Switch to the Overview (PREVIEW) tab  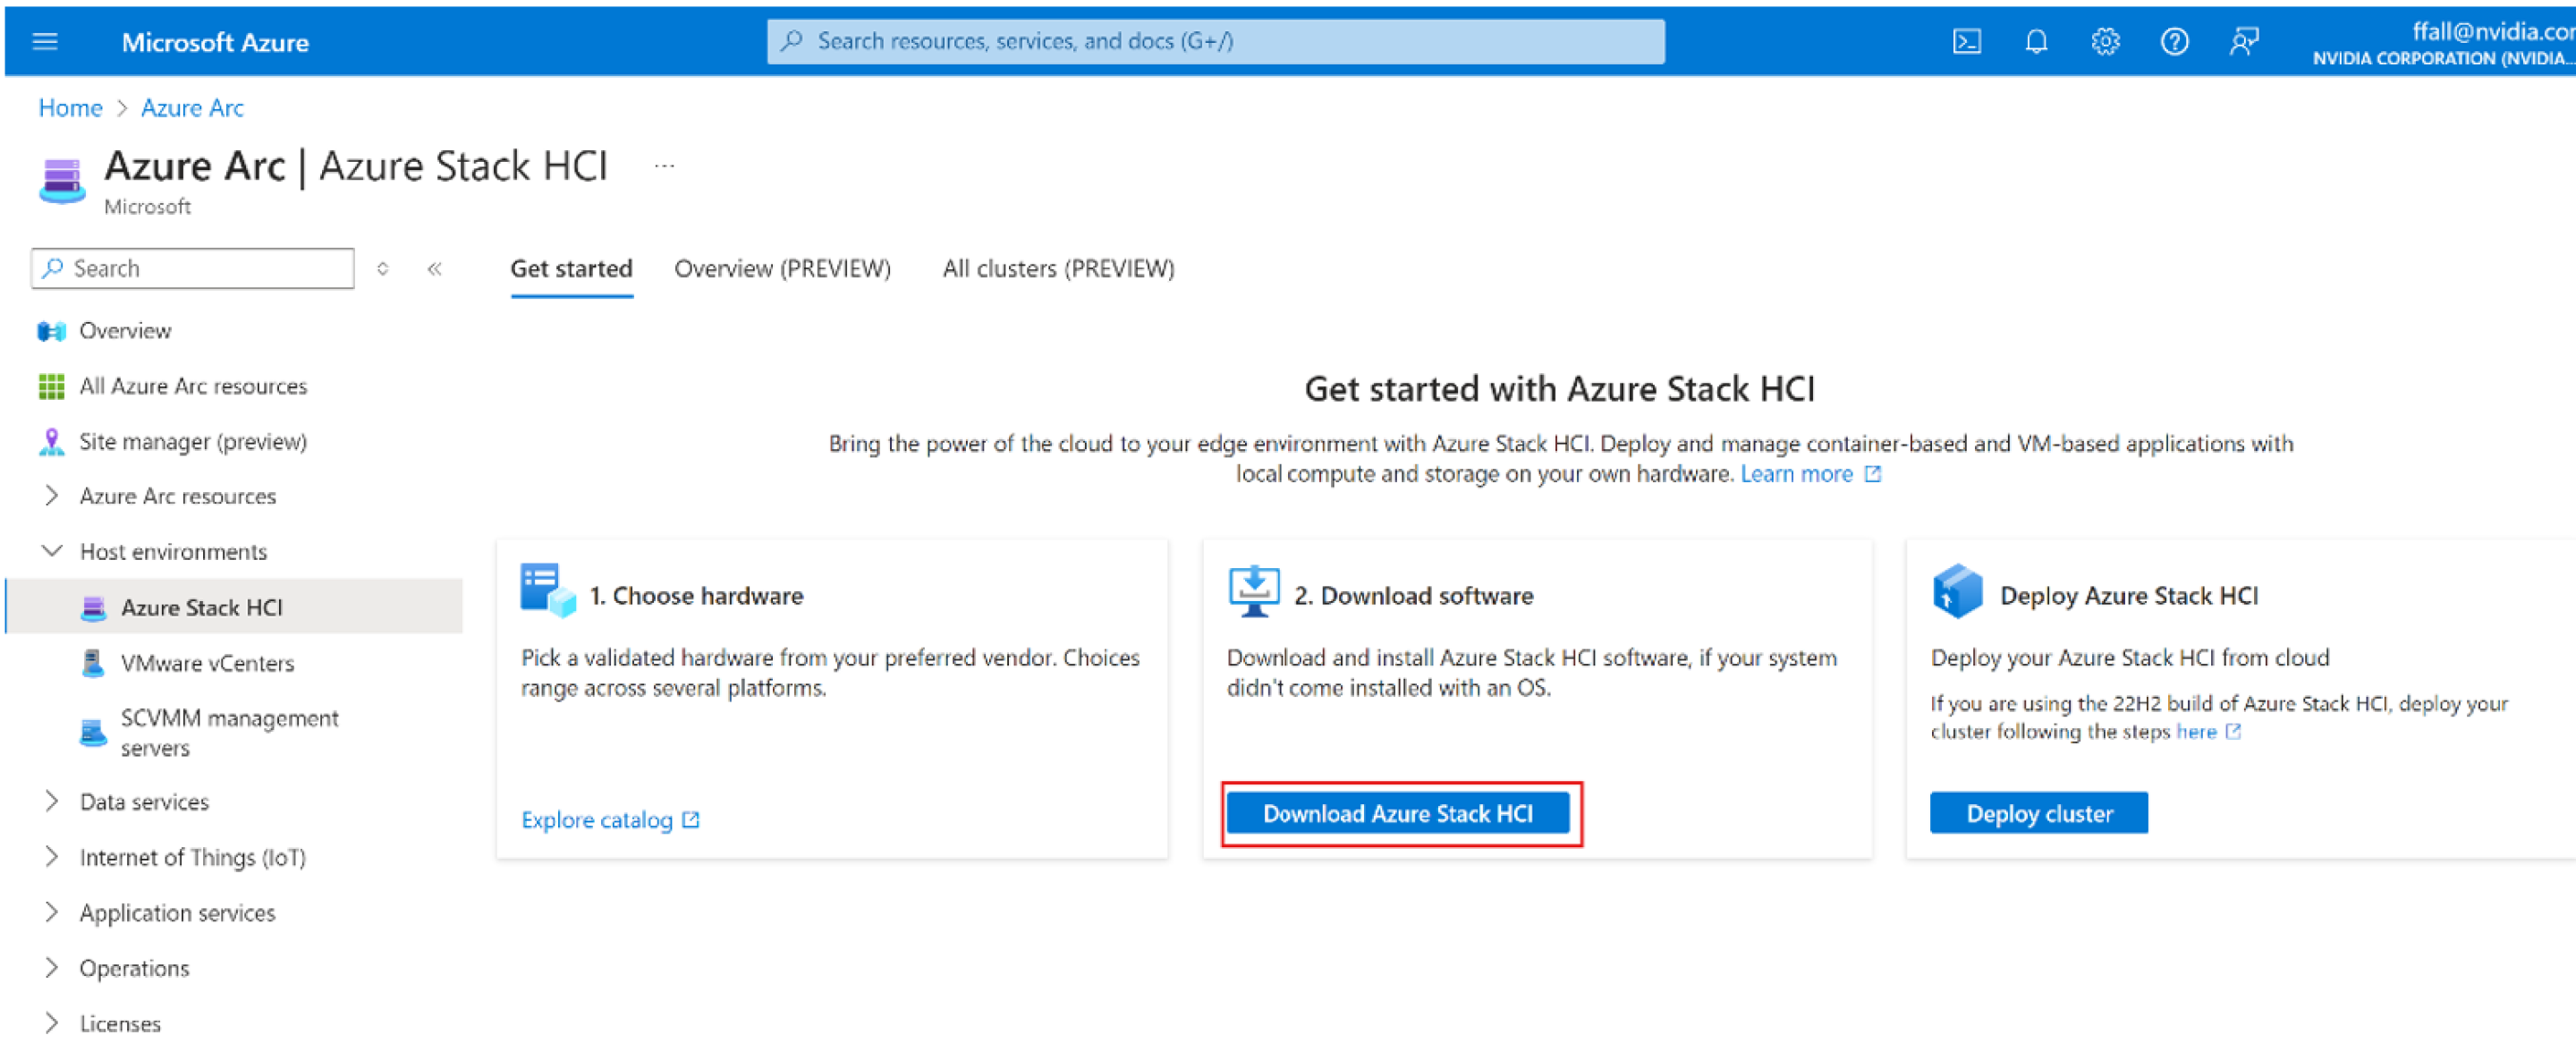[782, 268]
